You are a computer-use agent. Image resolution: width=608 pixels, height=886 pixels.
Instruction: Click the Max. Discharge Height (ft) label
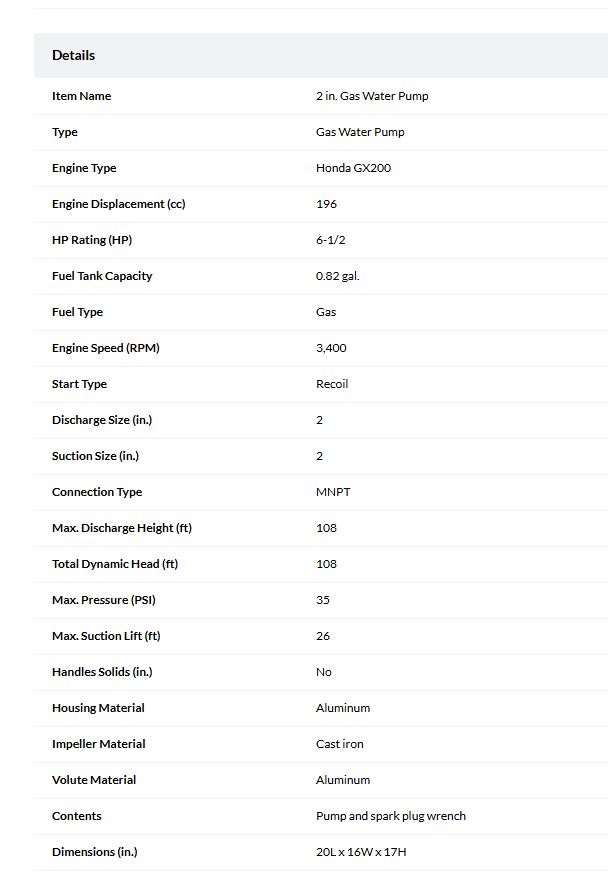(122, 528)
